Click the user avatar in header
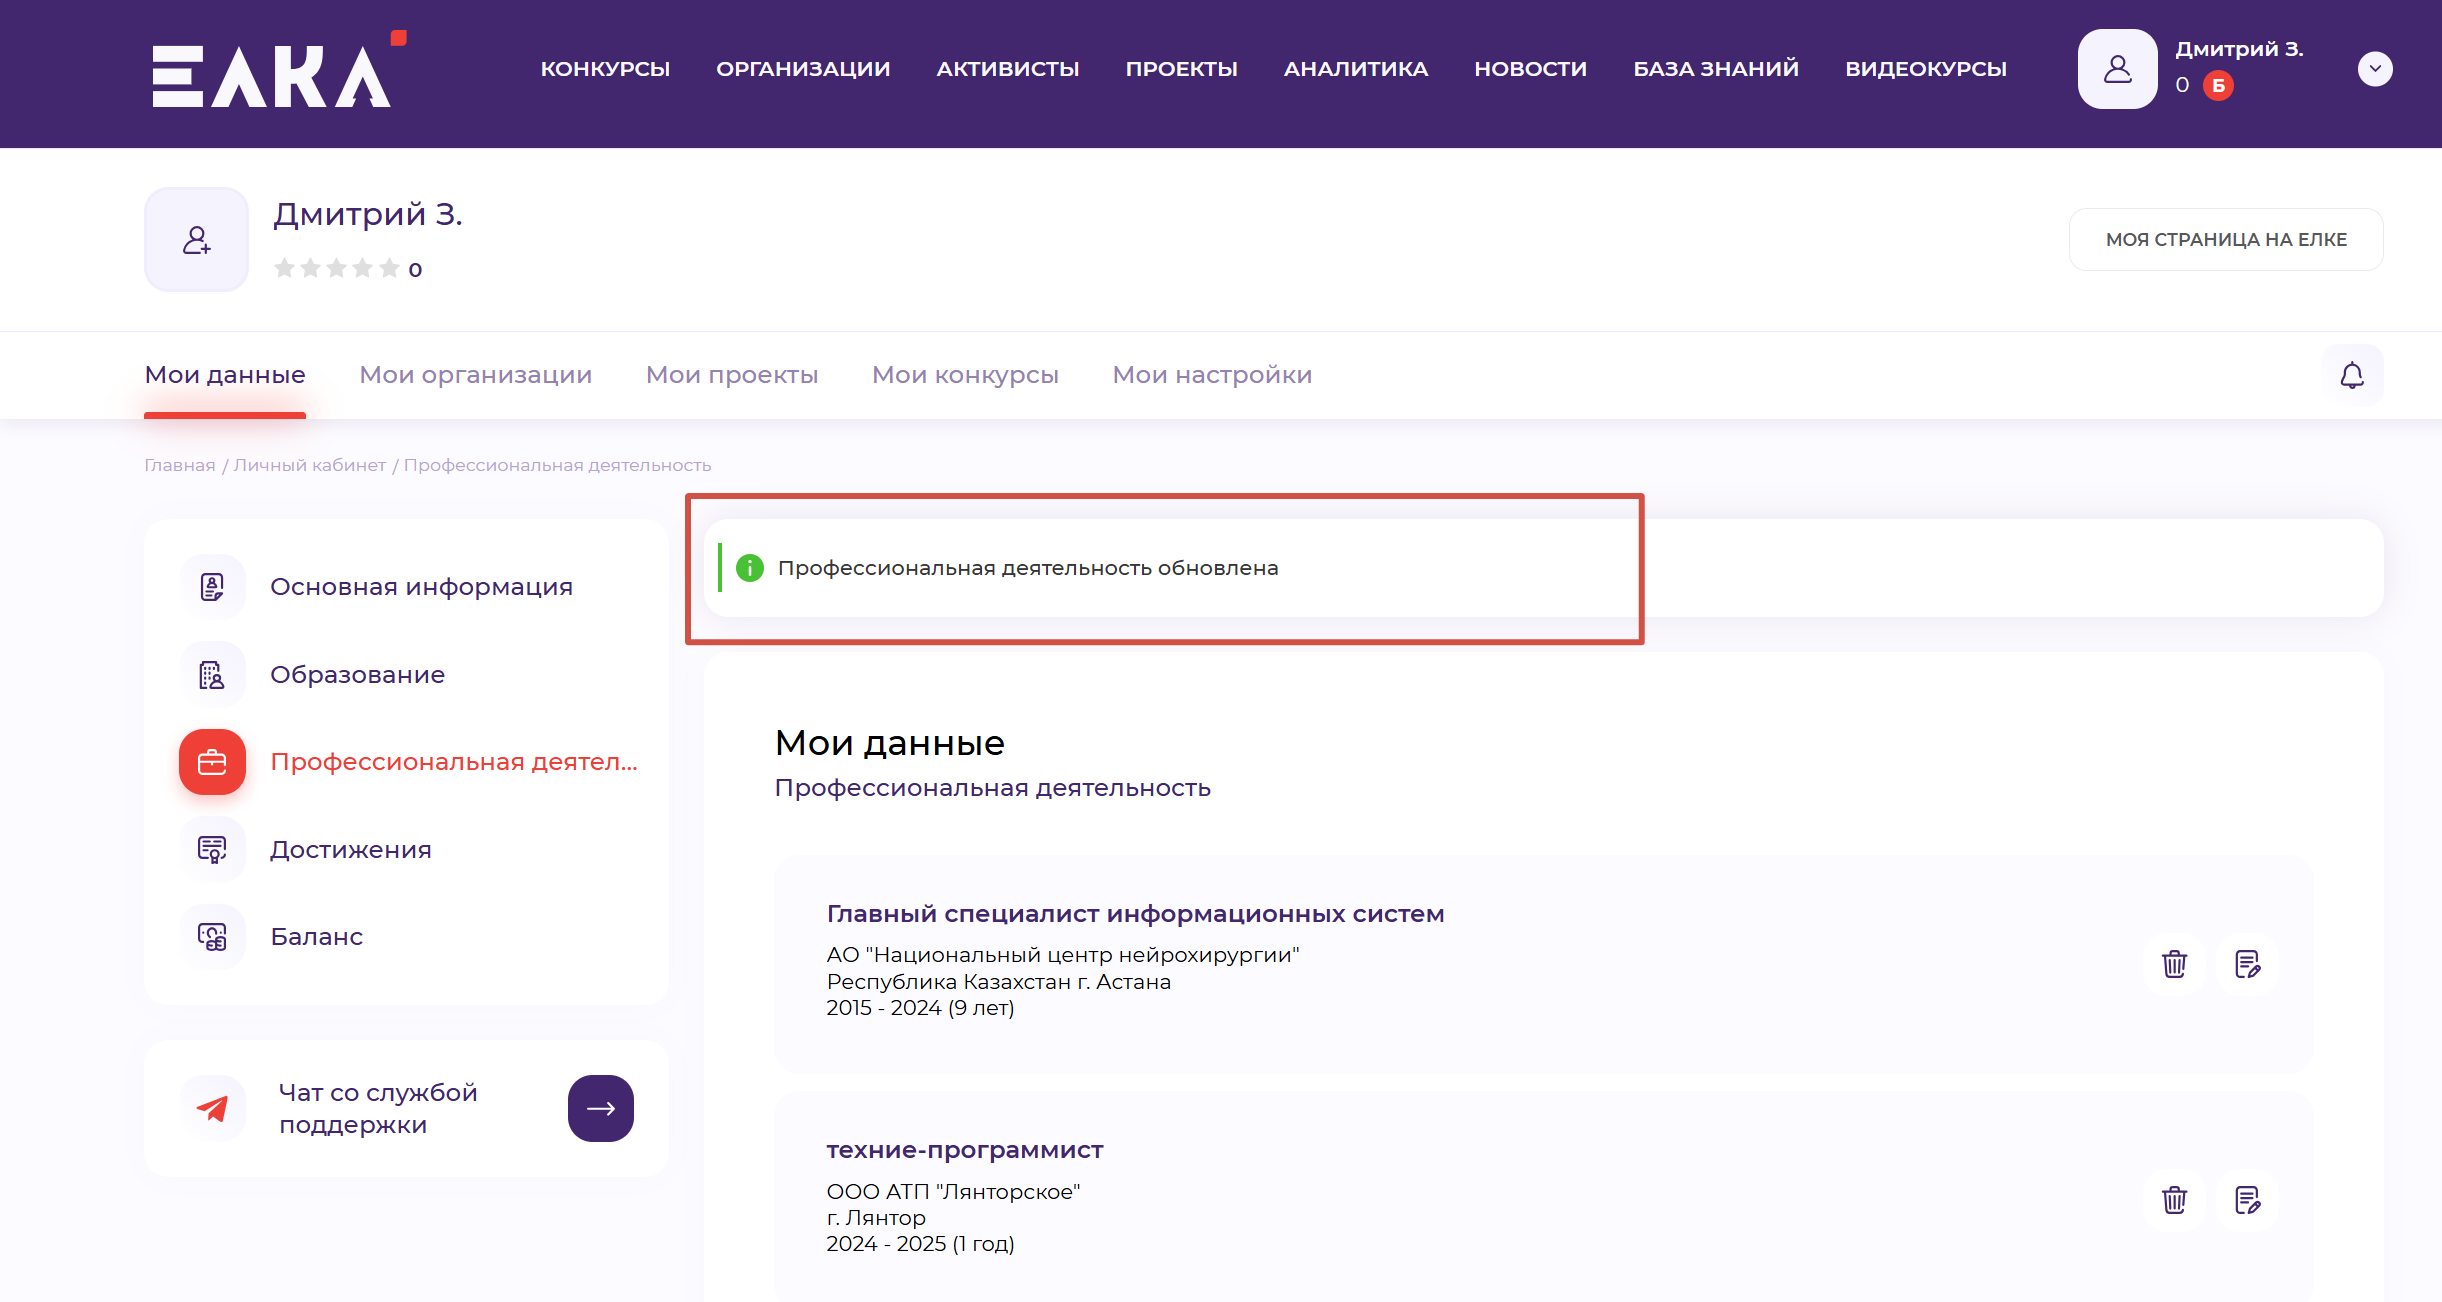The image size is (2442, 1302). coord(2117,69)
